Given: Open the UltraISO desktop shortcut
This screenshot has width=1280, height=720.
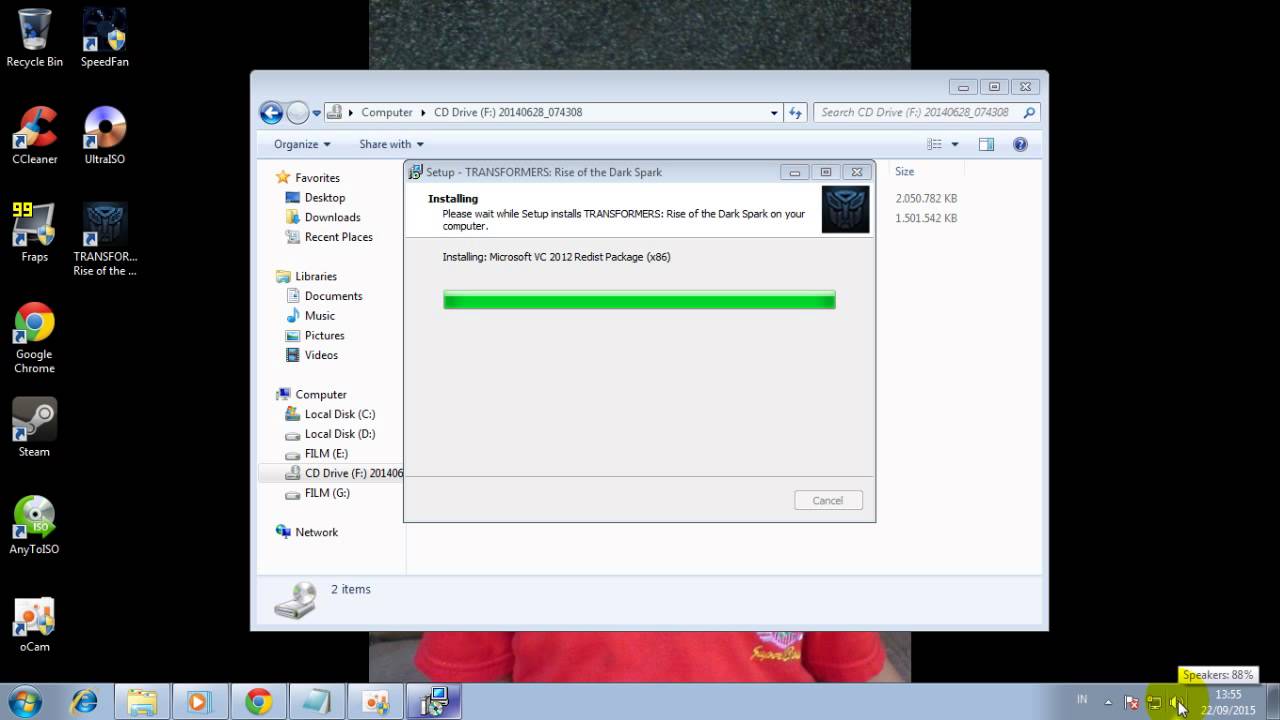Looking at the screenshot, I should point(104,135).
